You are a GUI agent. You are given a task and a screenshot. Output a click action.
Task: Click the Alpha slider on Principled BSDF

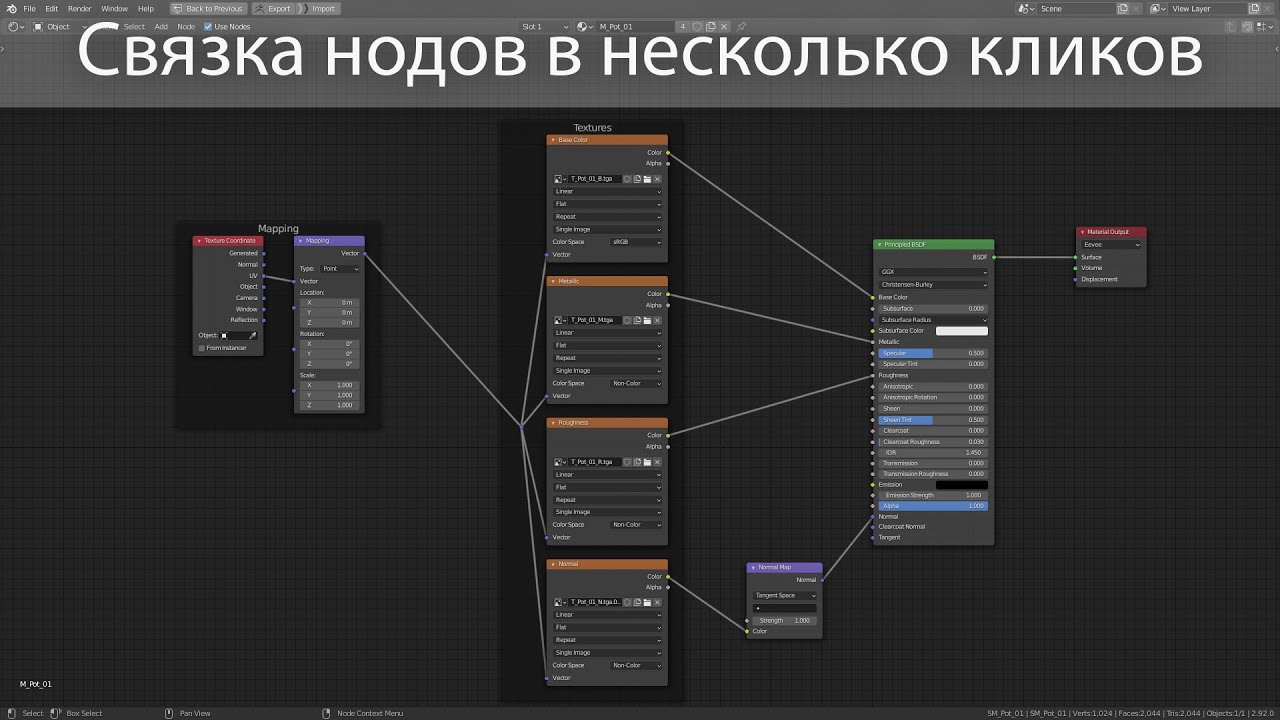tap(932, 506)
